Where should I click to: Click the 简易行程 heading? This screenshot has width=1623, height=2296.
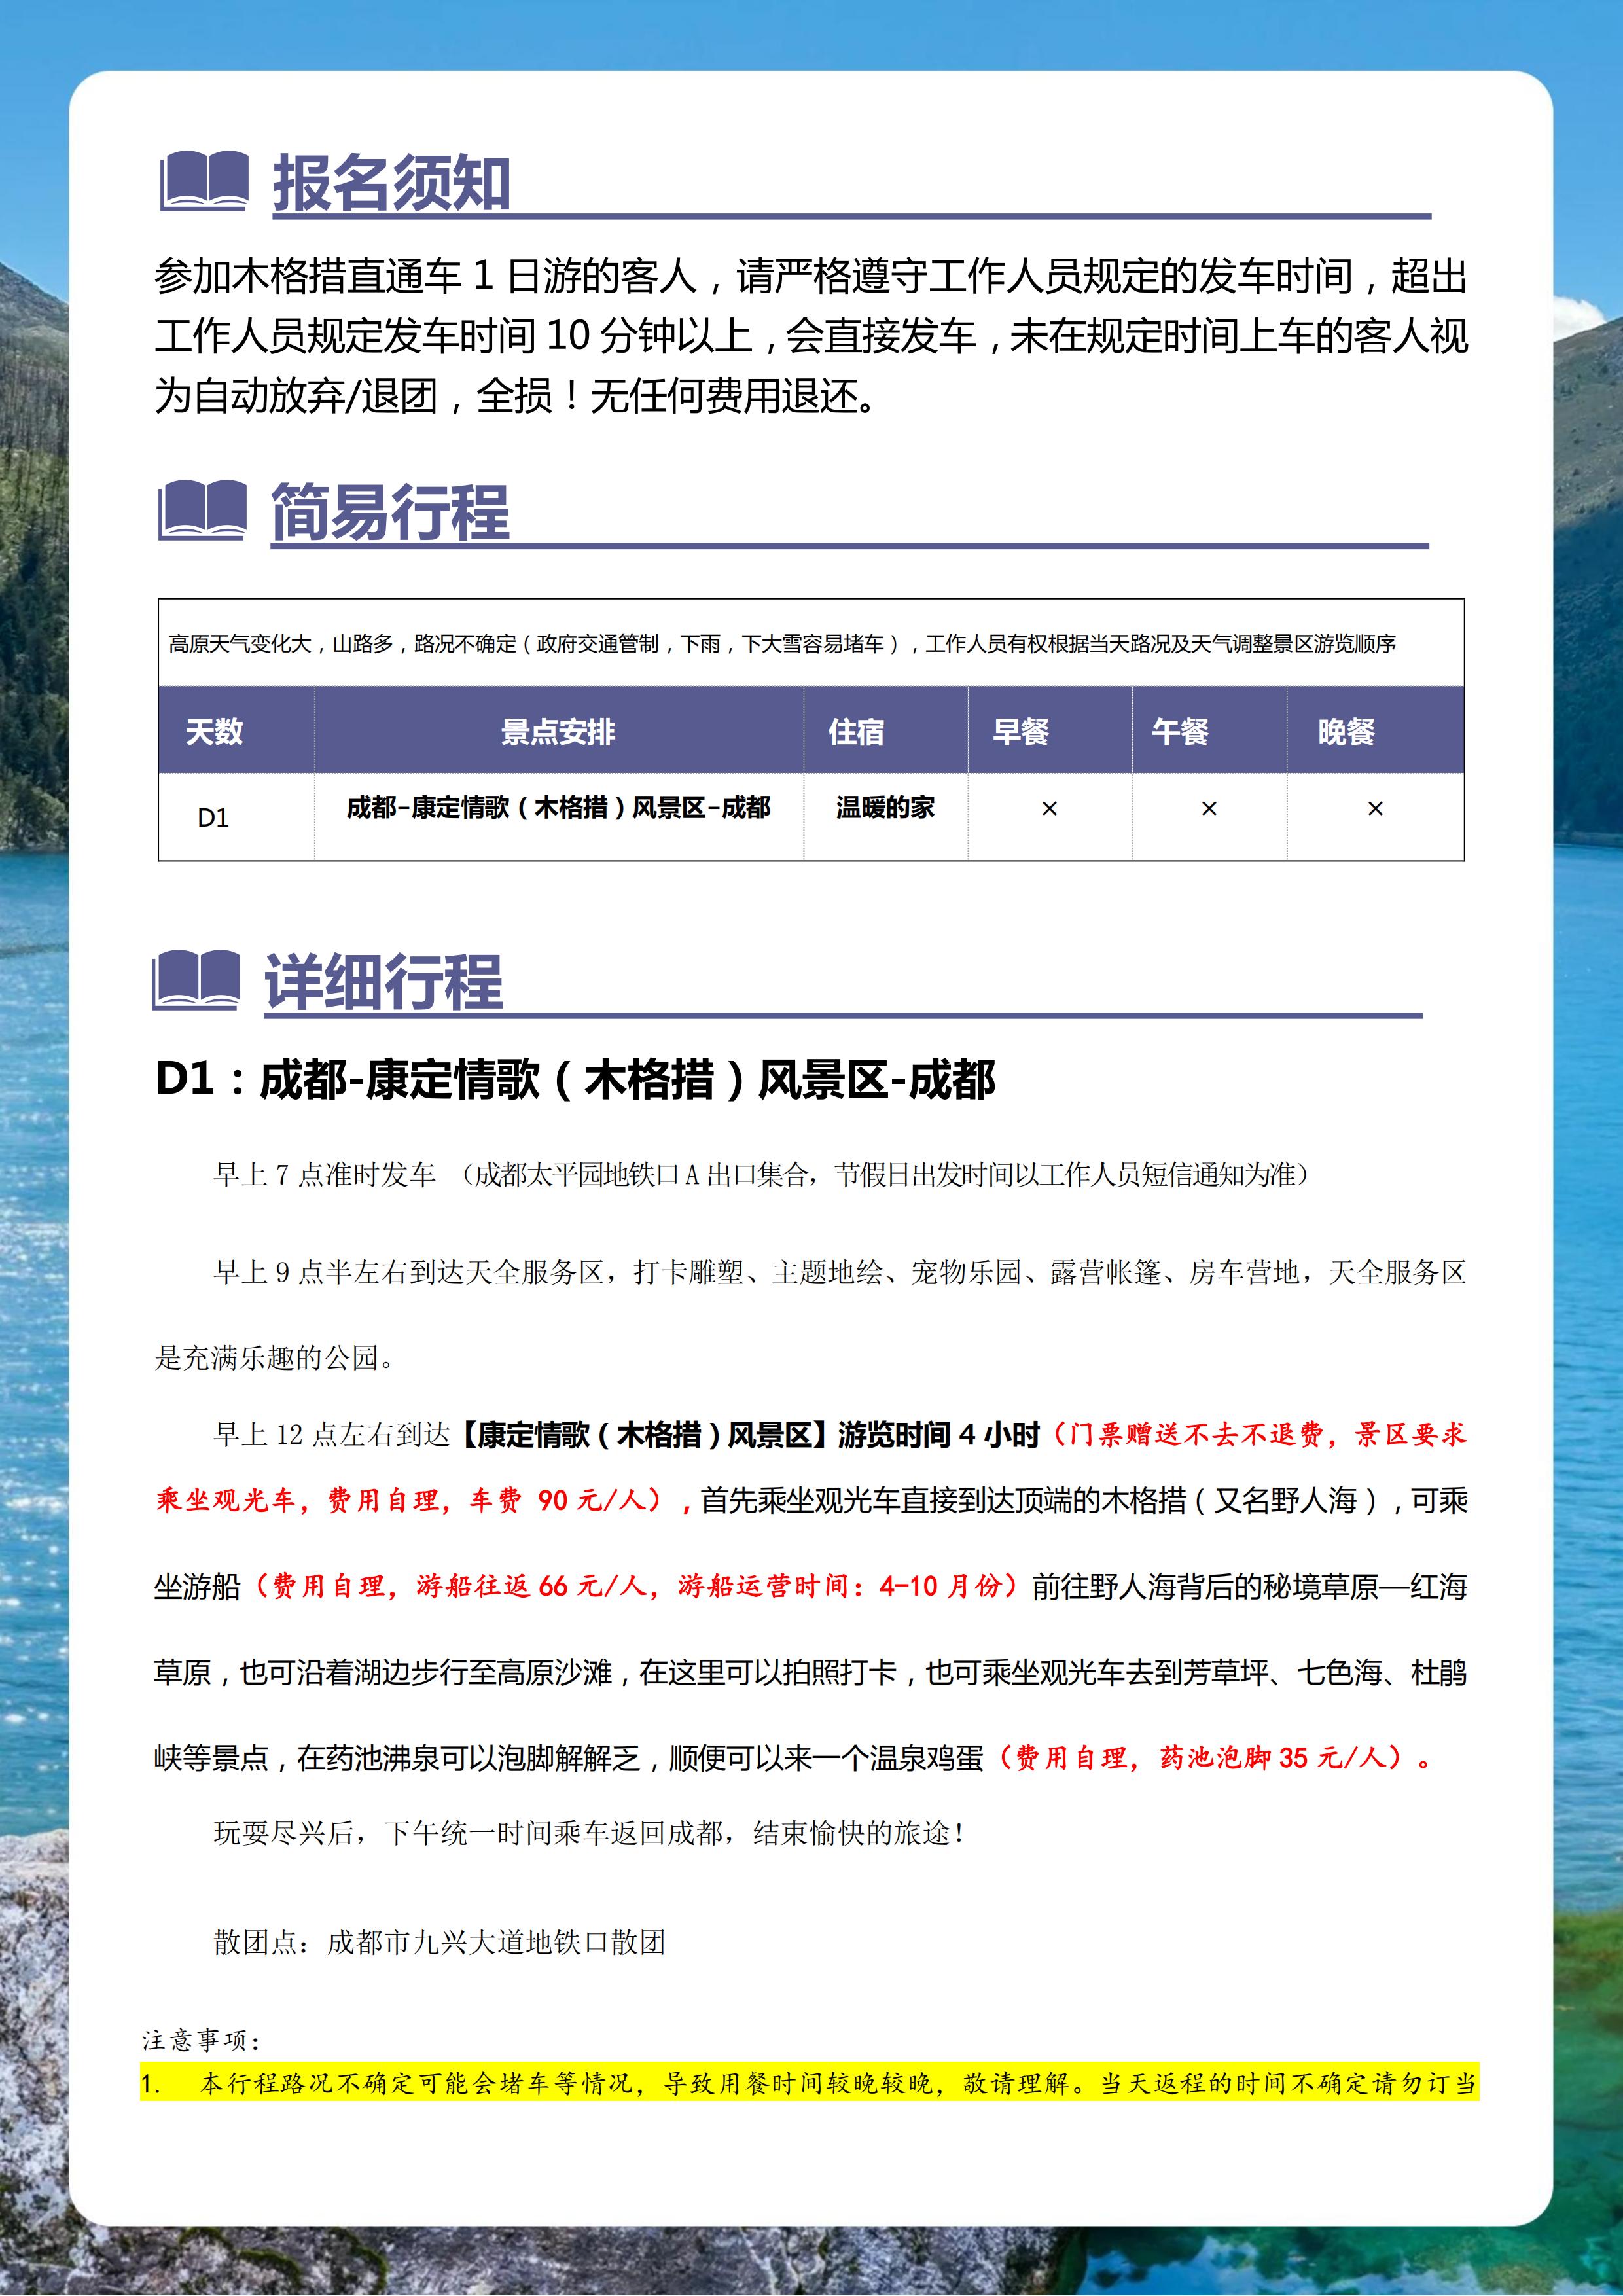[390, 512]
